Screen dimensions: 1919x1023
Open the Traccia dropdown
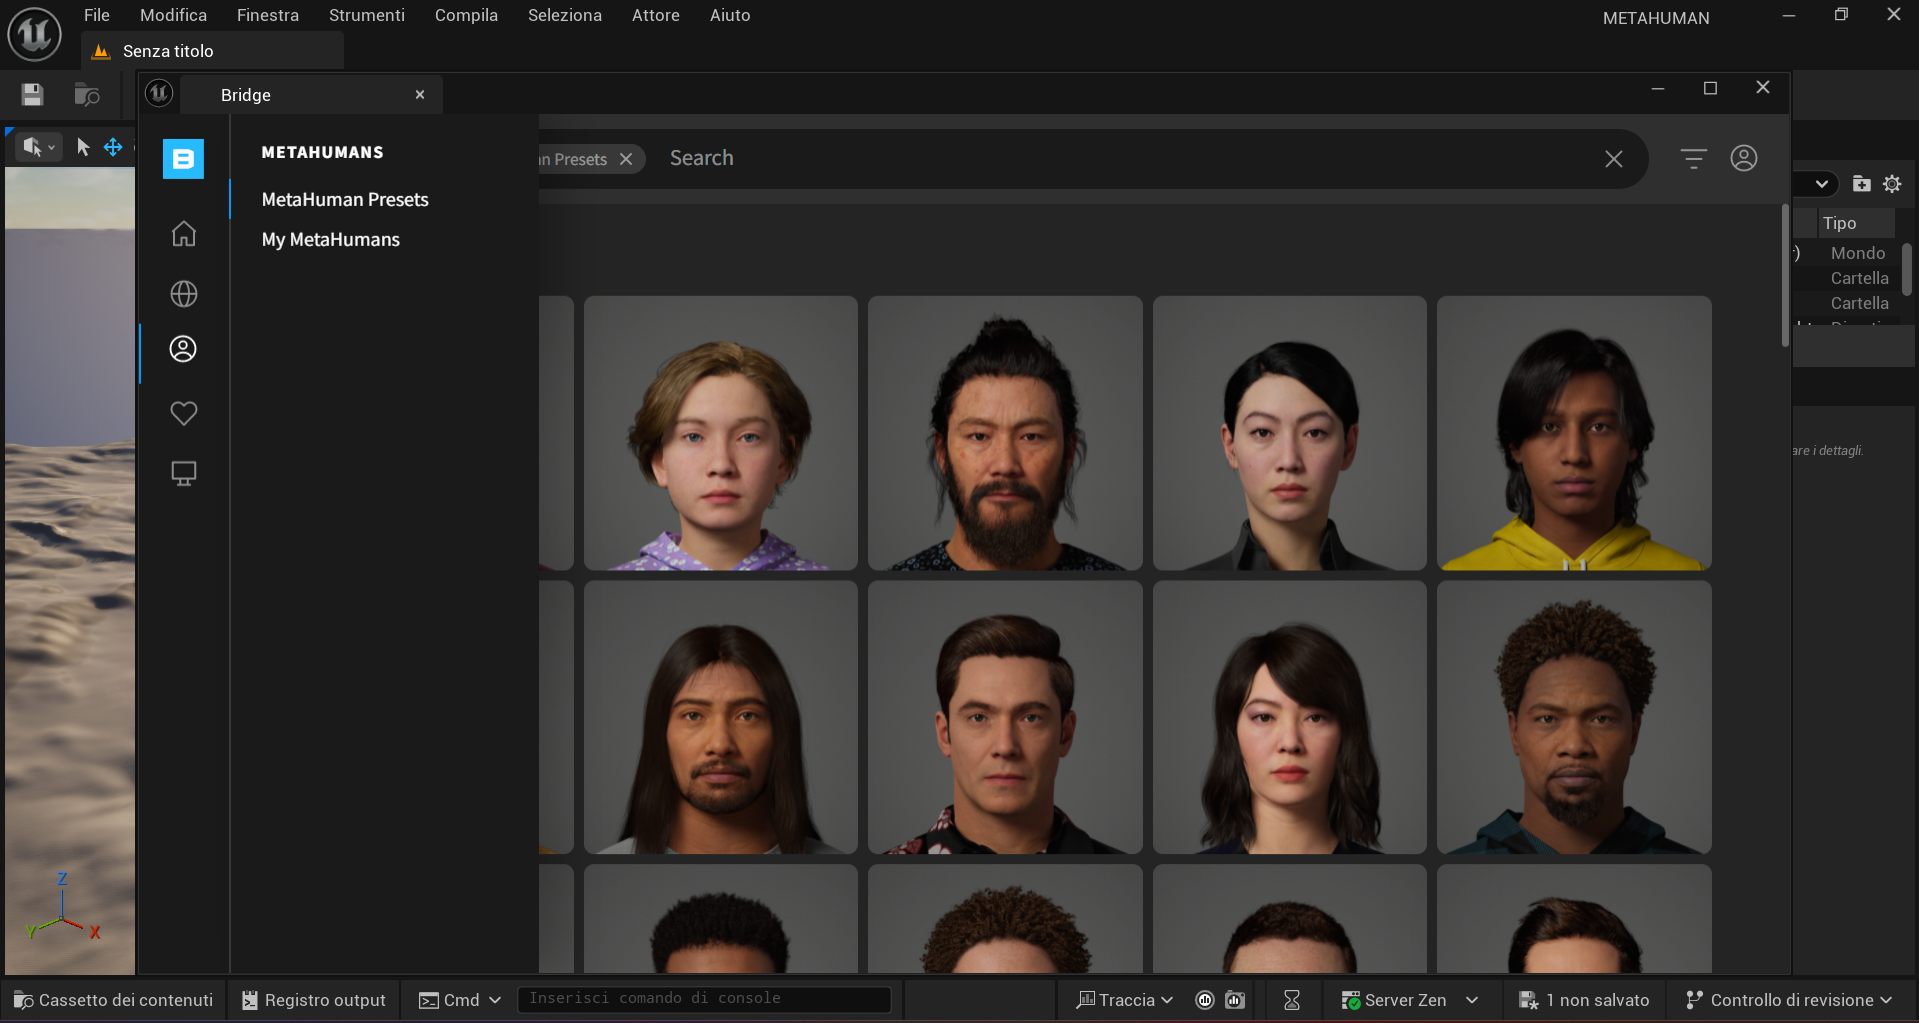[1125, 1000]
